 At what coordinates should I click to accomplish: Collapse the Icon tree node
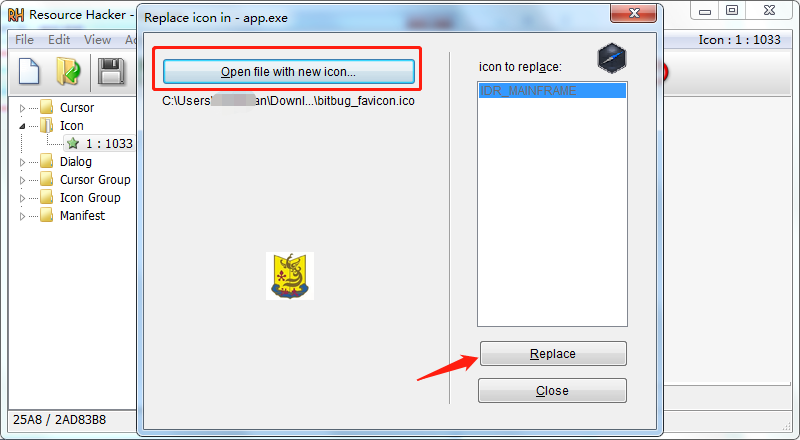click(x=22, y=126)
